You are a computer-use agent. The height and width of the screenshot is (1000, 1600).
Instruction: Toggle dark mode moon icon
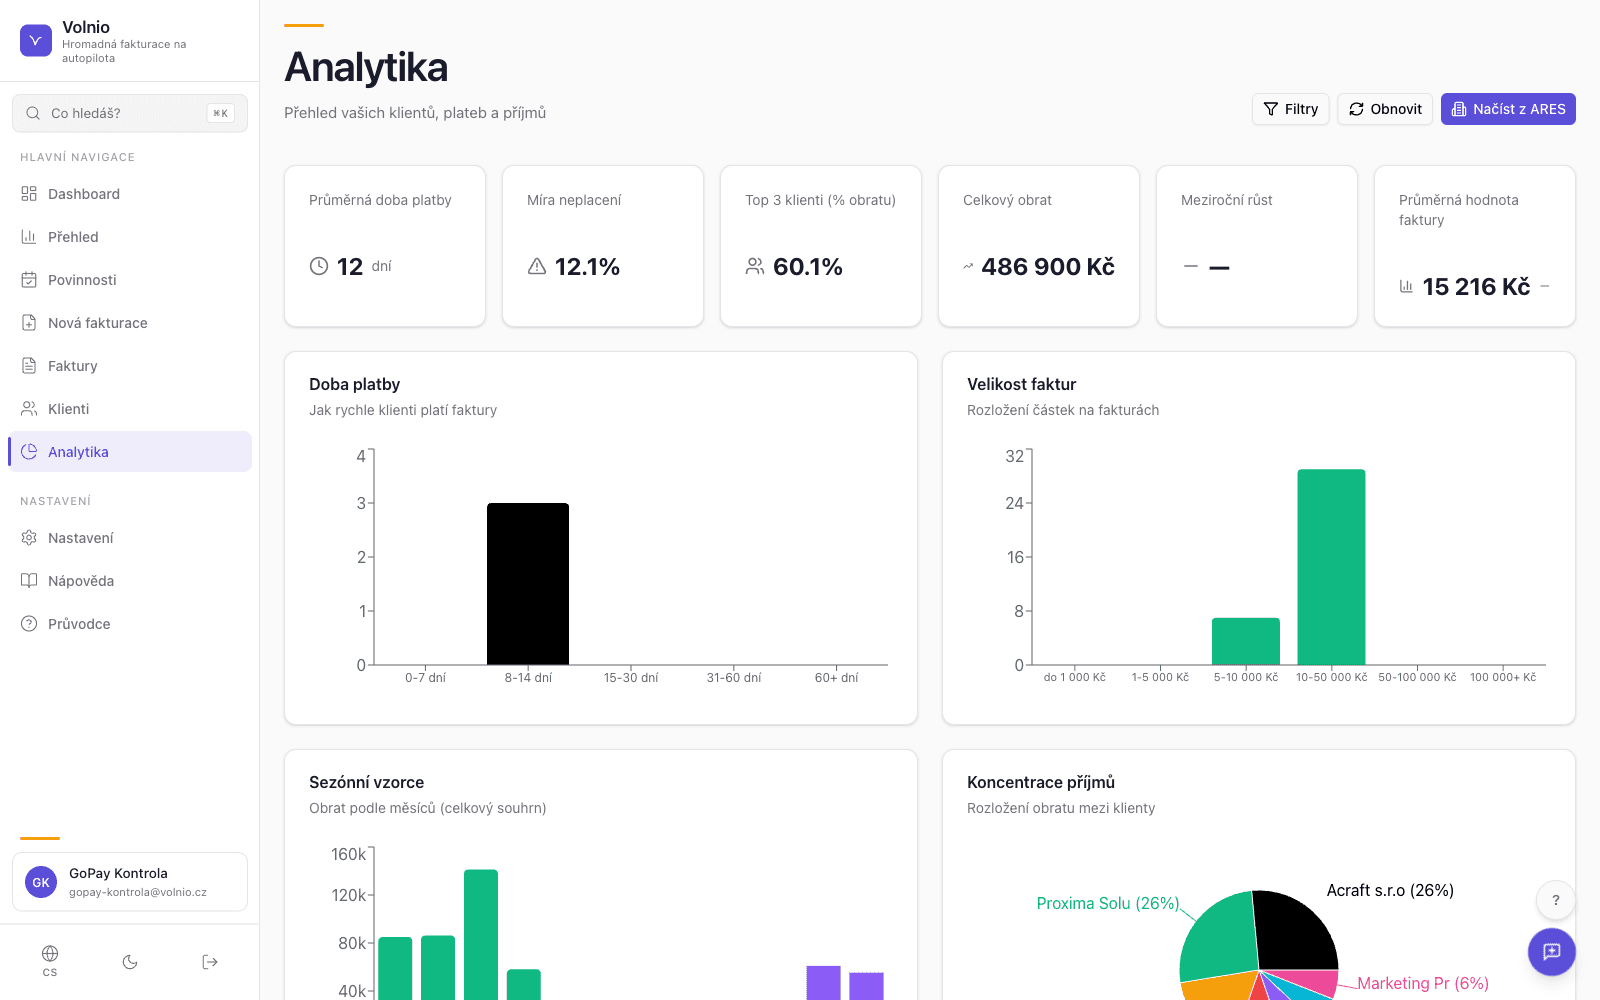click(x=130, y=962)
